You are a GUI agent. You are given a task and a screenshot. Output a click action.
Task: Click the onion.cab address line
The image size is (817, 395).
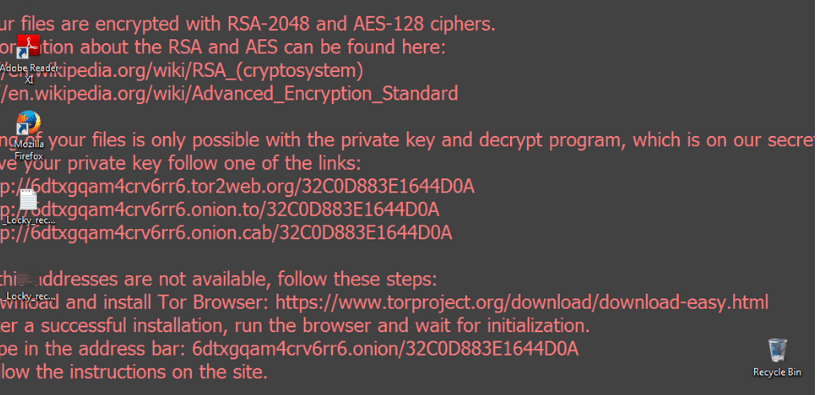click(226, 233)
